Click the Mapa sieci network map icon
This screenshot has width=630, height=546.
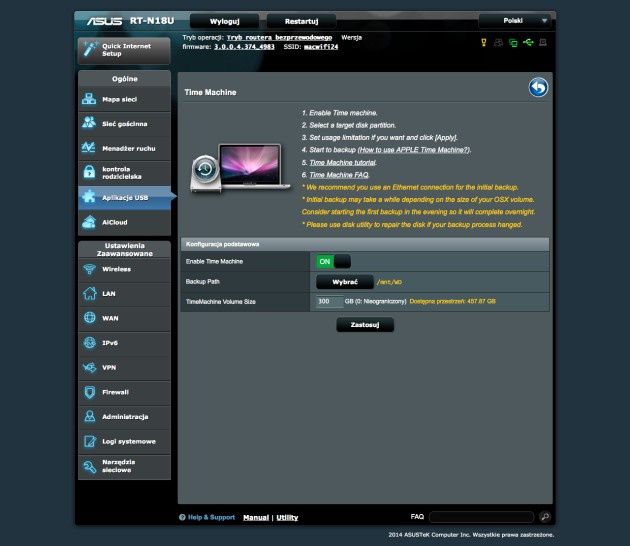89,99
